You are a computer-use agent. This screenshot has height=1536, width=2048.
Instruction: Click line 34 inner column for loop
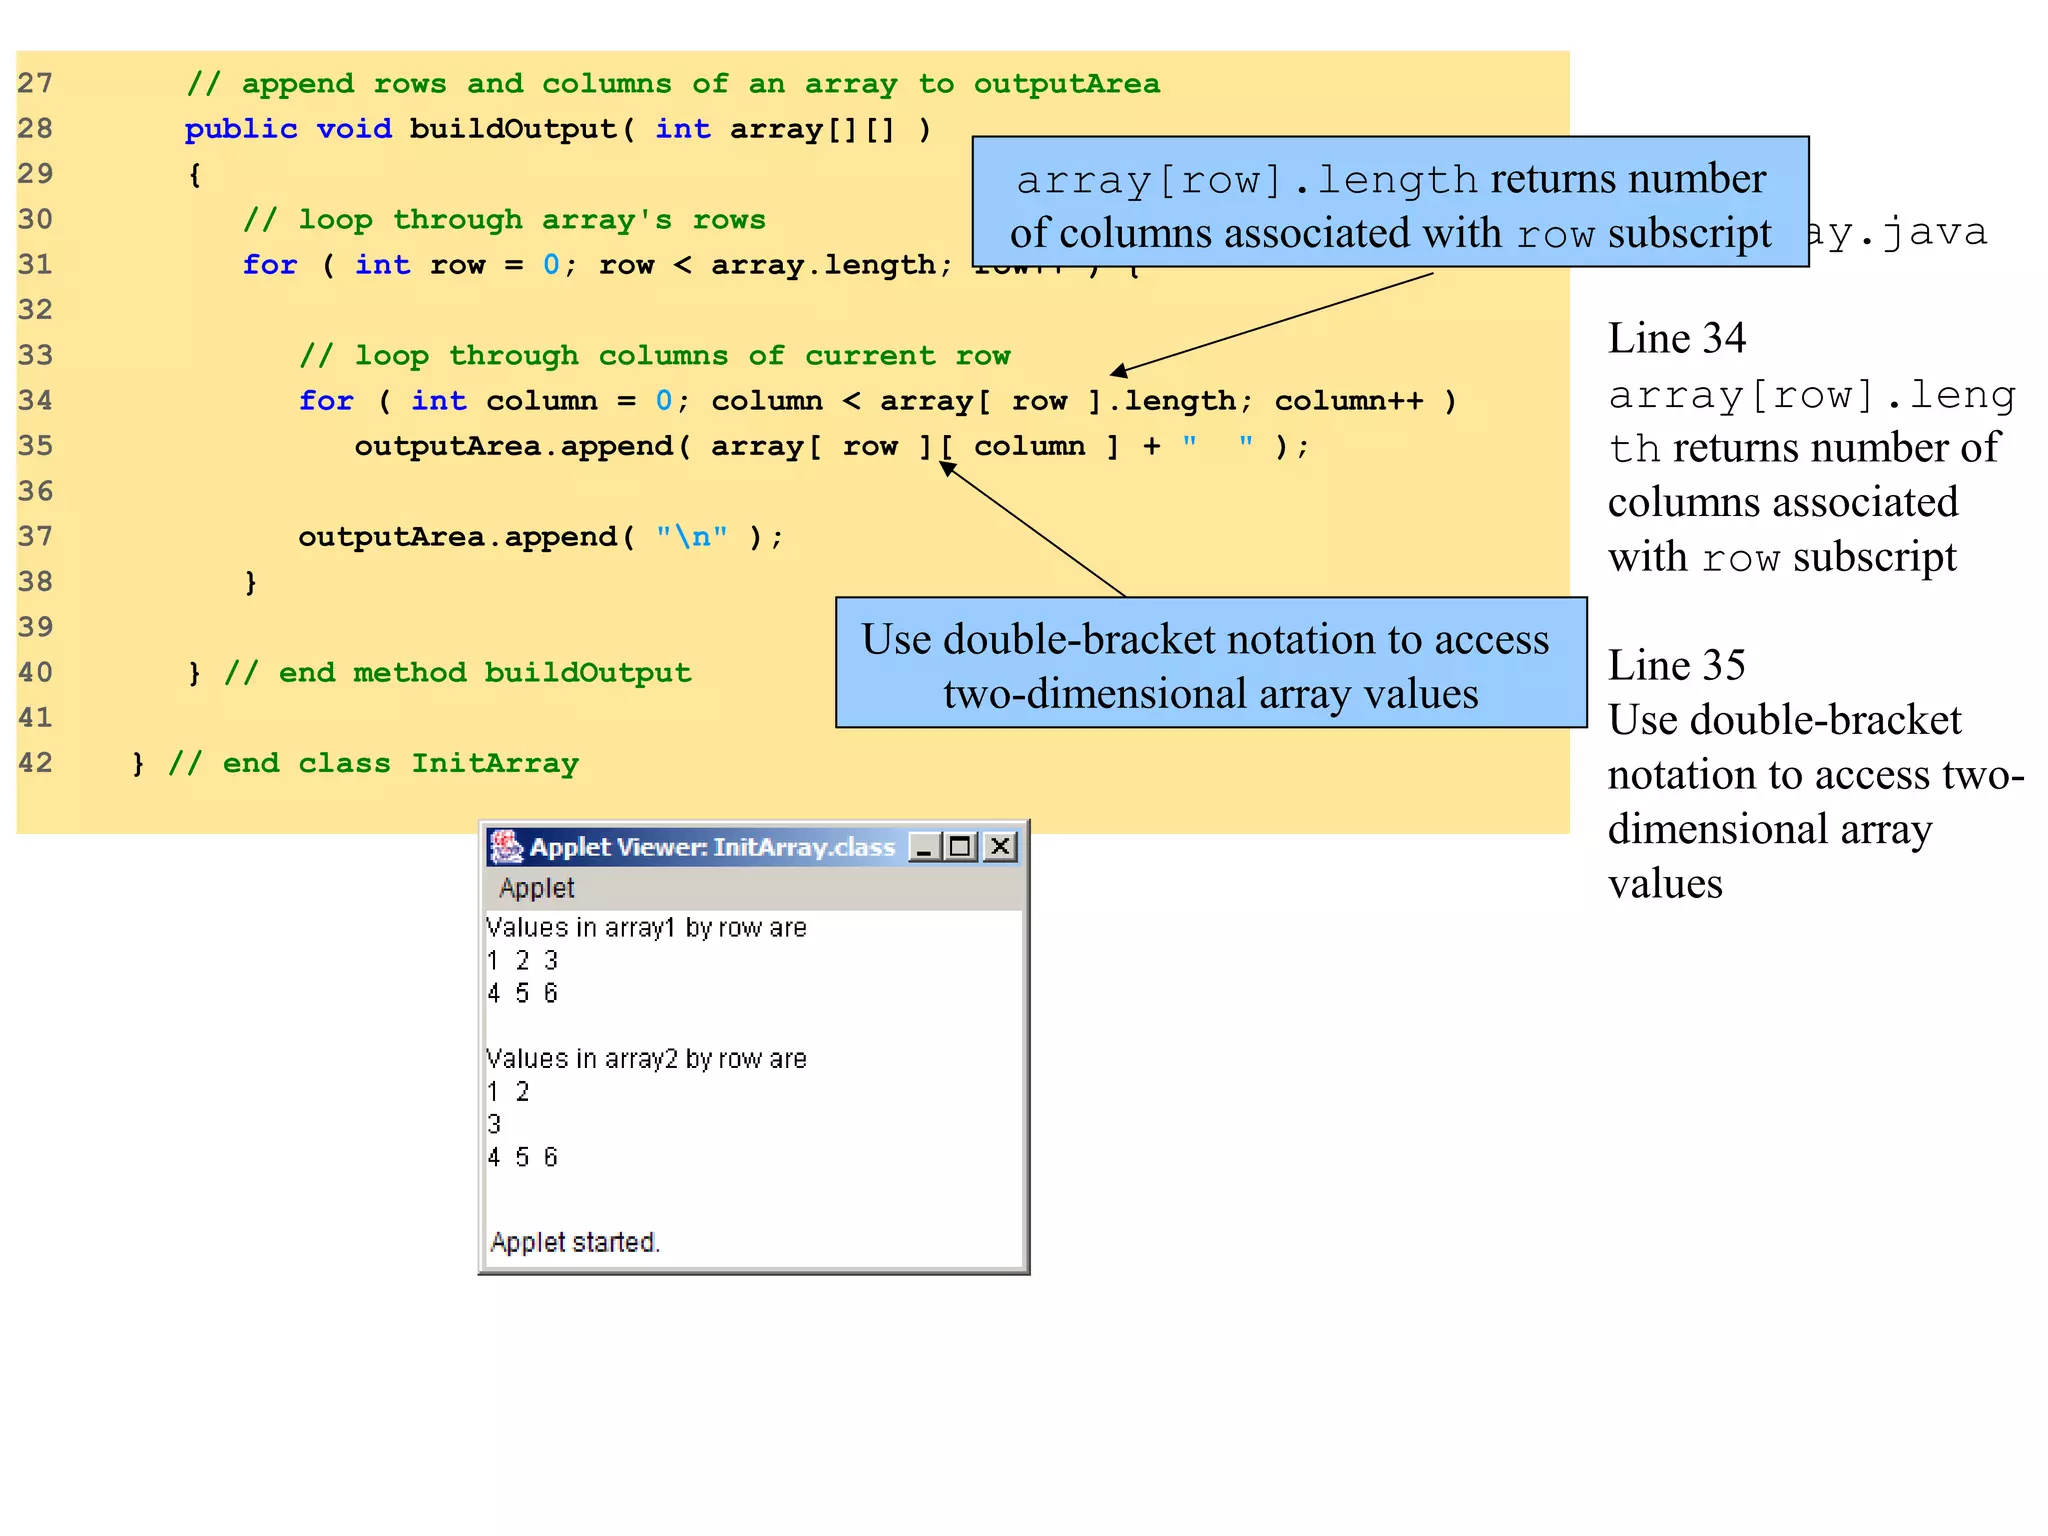(878, 401)
